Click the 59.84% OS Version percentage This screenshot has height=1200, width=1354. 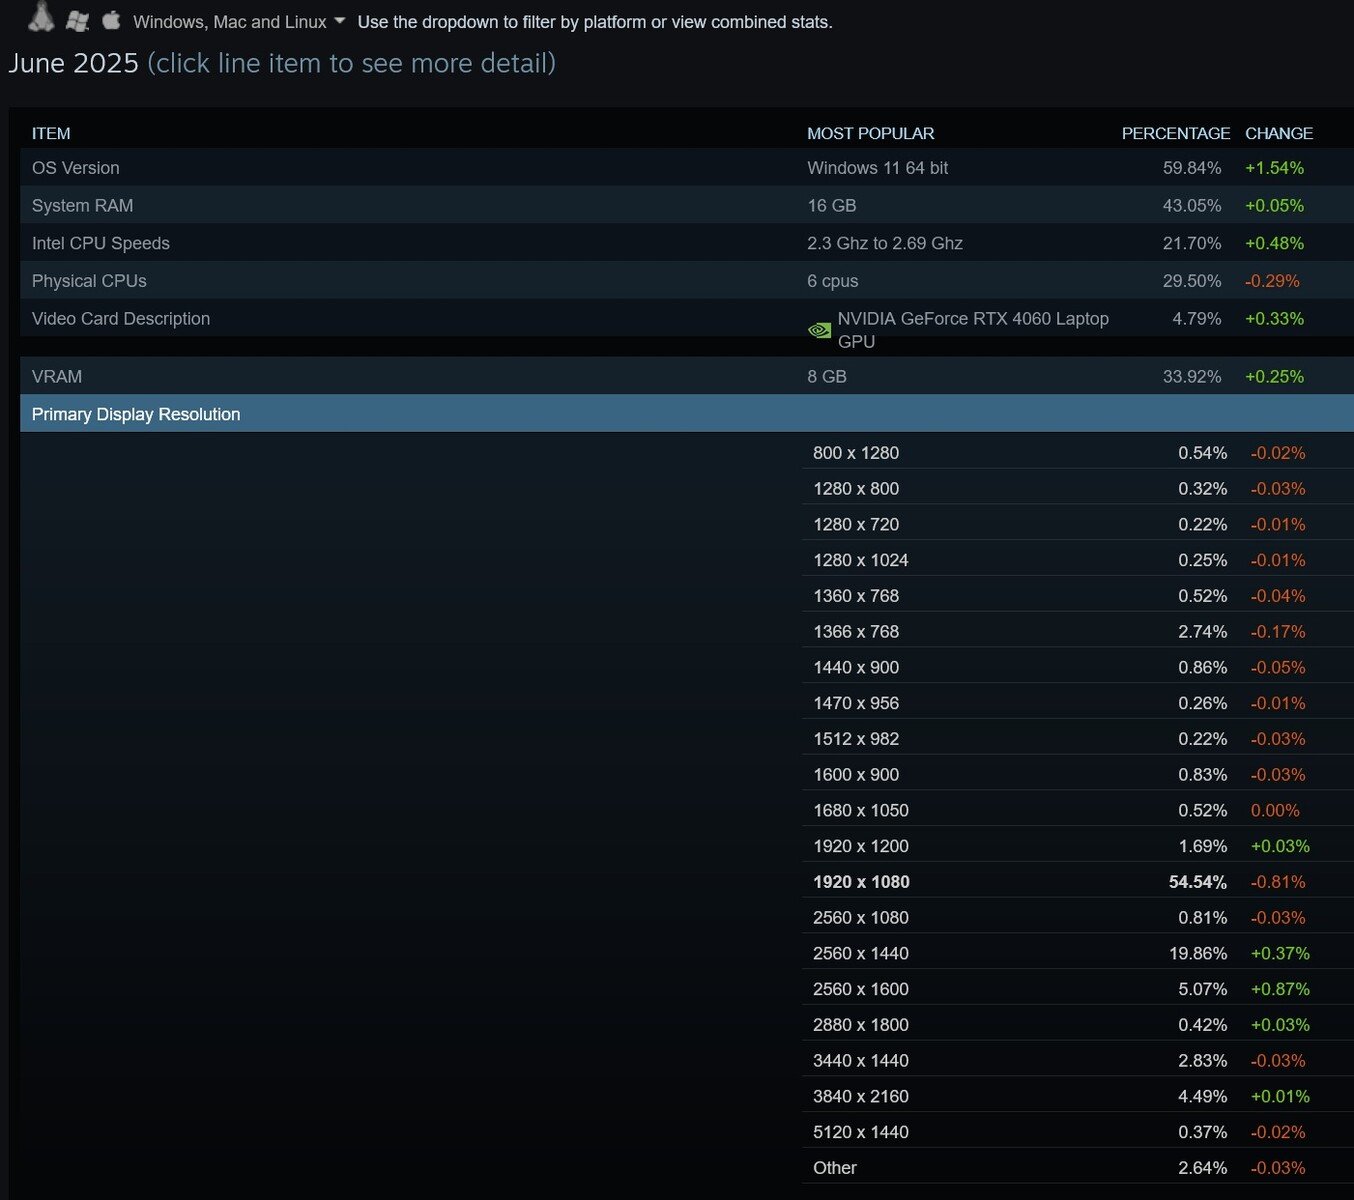pyautogui.click(x=1192, y=168)
